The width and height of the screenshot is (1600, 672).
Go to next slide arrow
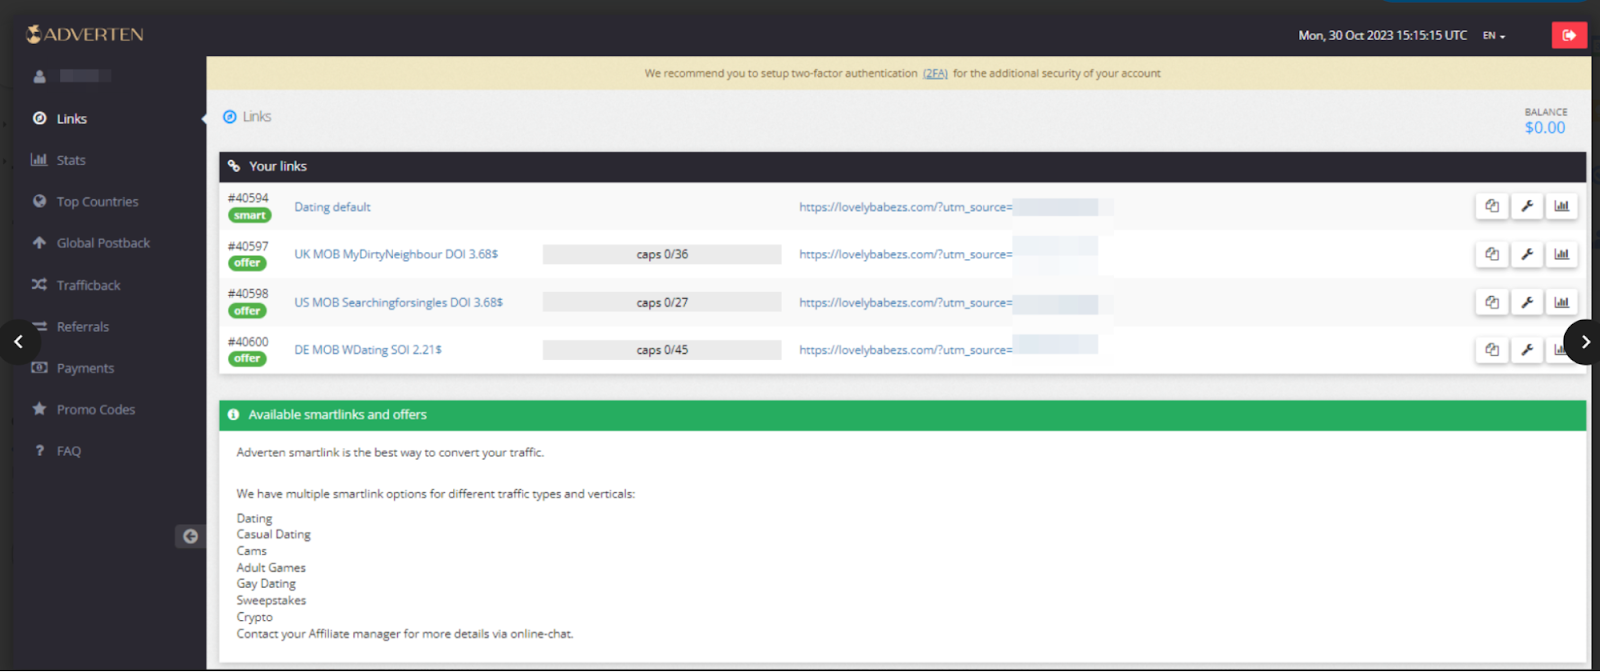[1584, 342]
